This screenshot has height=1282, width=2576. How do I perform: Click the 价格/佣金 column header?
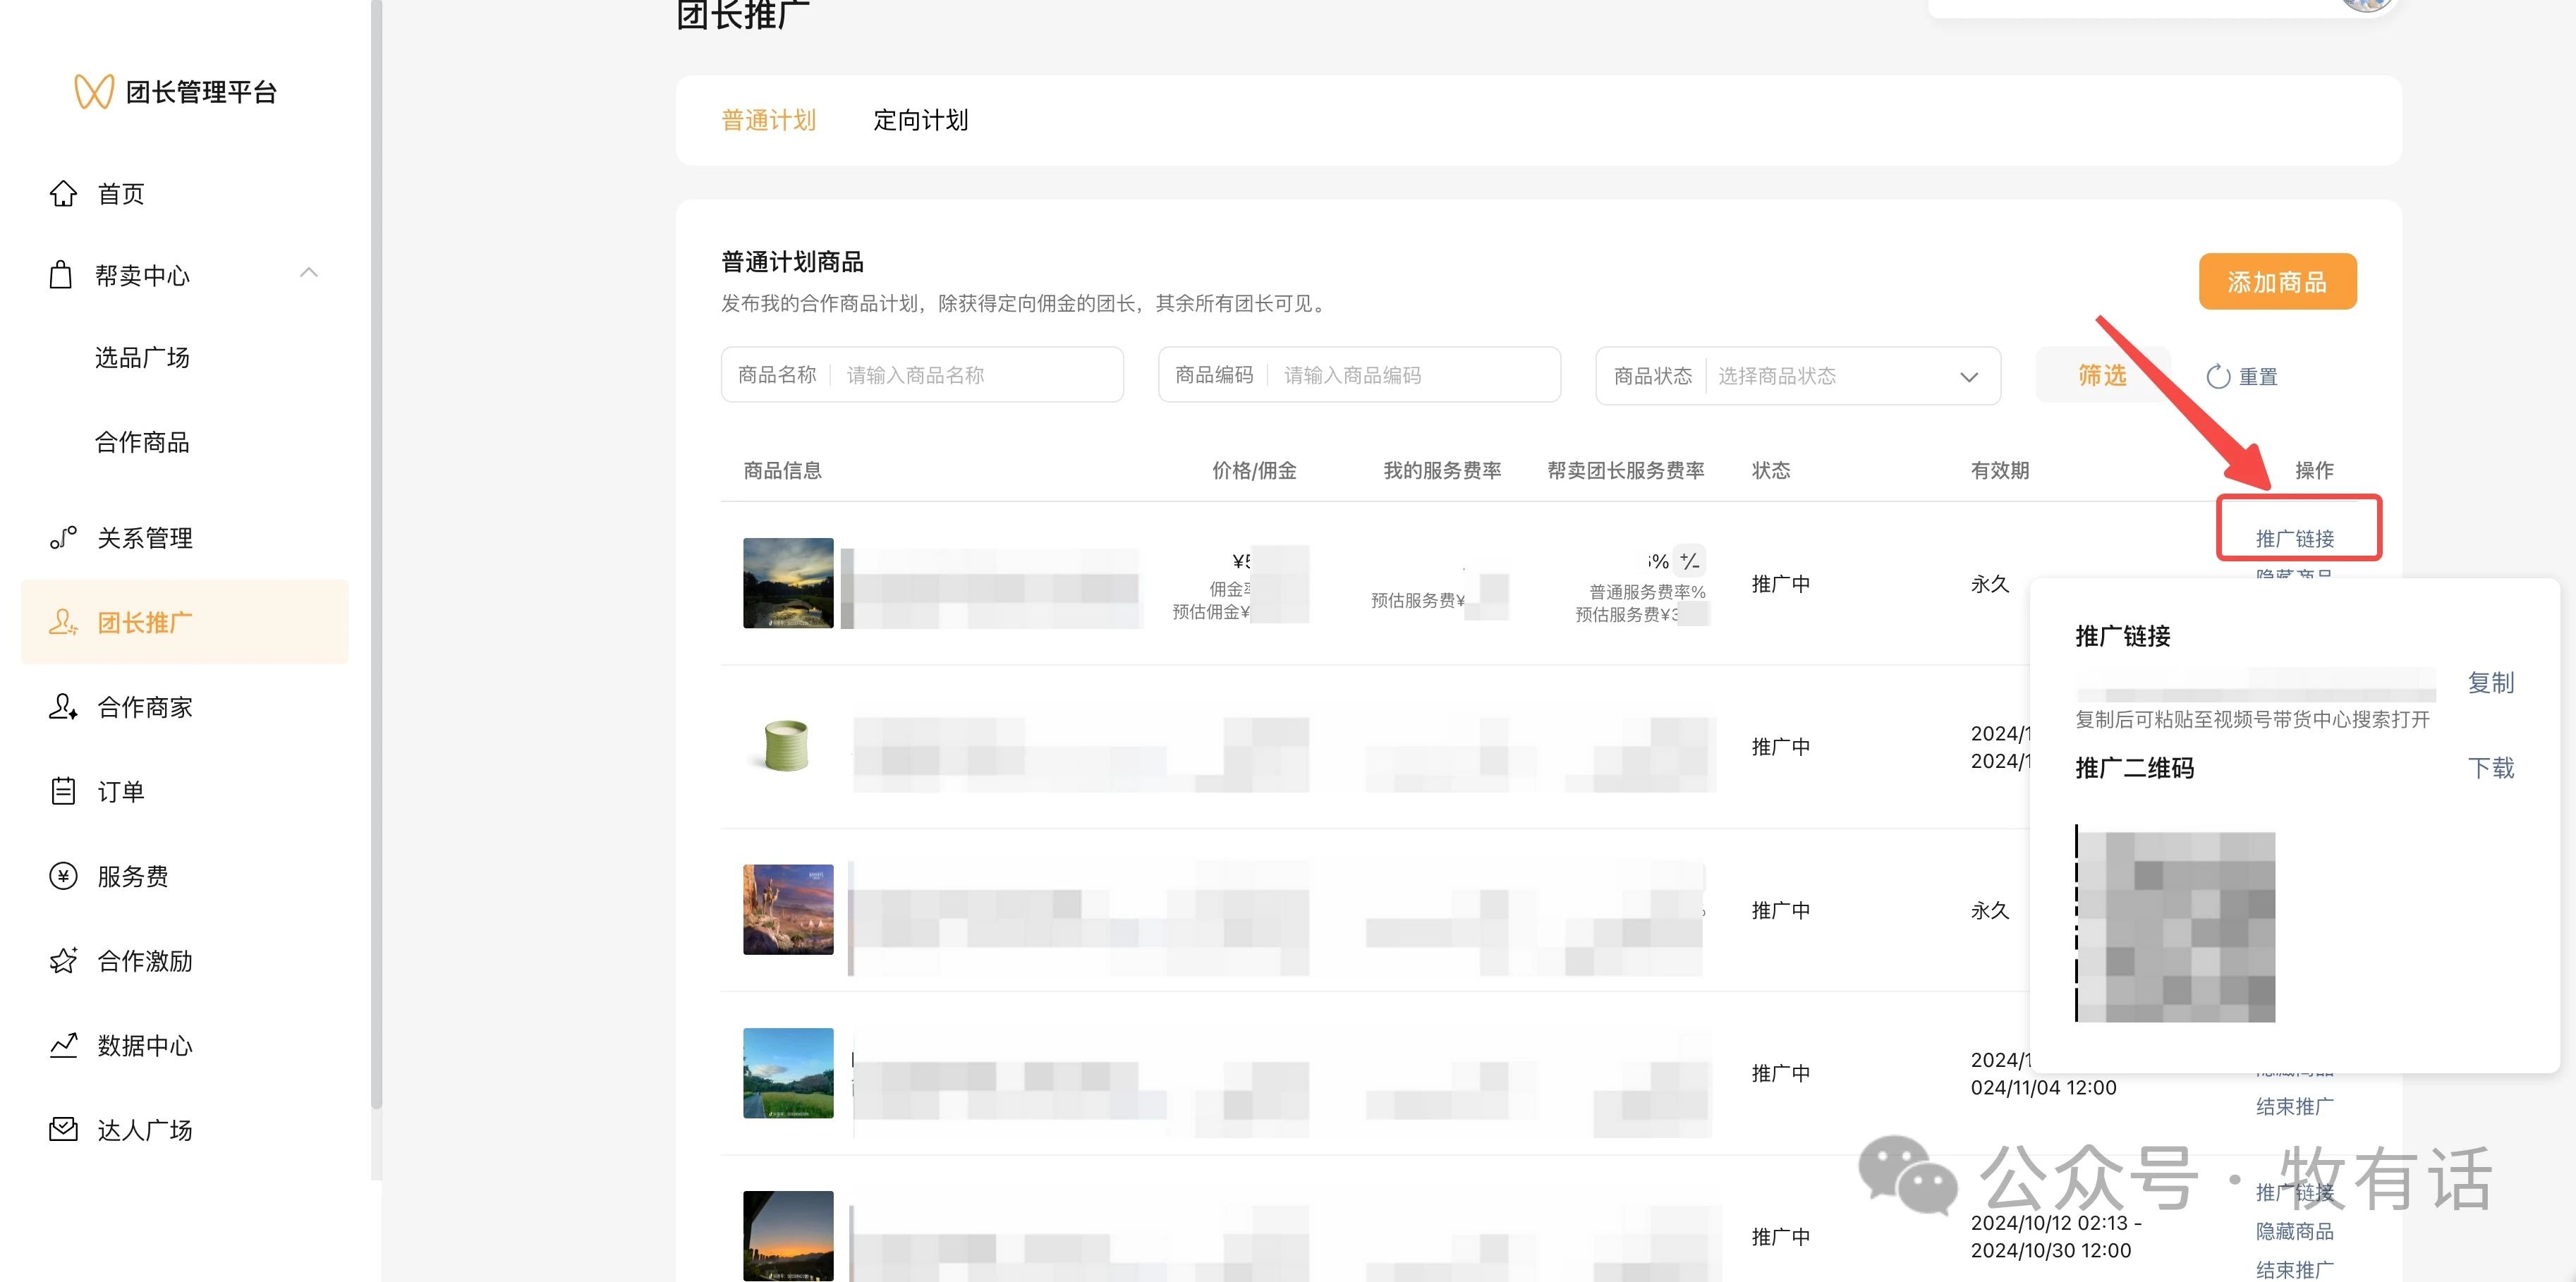tap(1254, 470)
